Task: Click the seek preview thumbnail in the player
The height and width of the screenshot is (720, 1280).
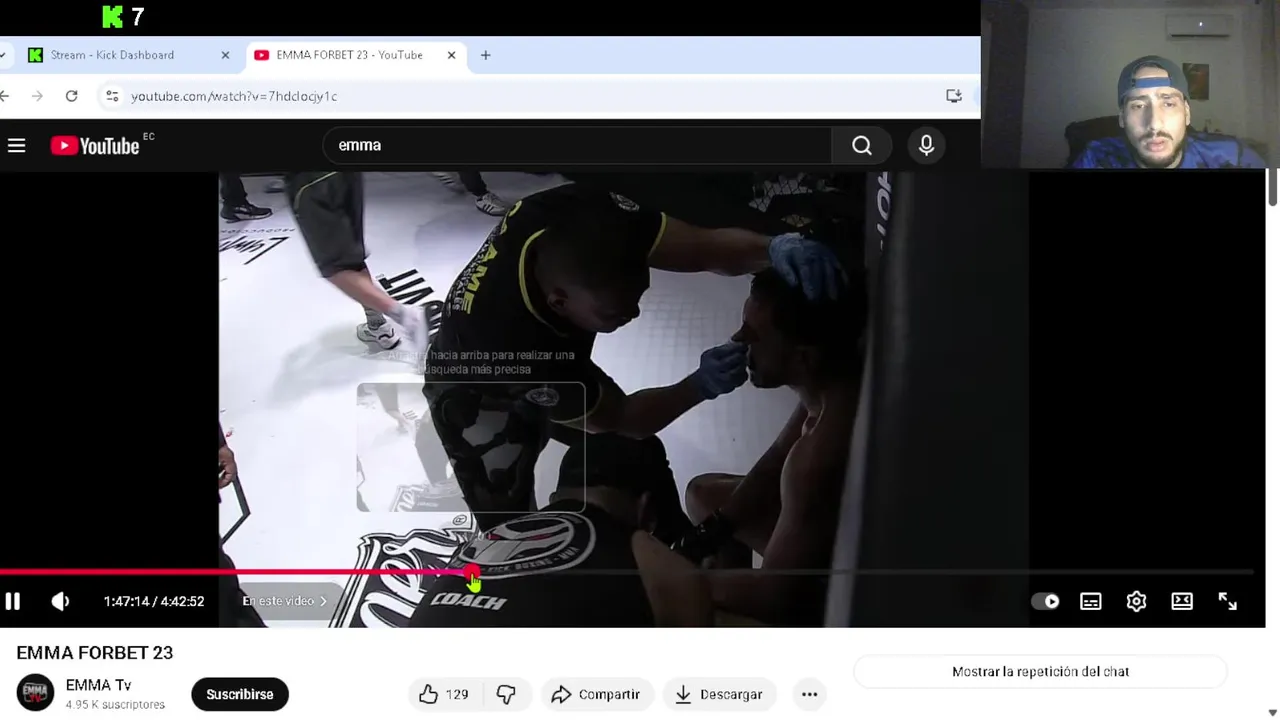Action: coord(471,447)
